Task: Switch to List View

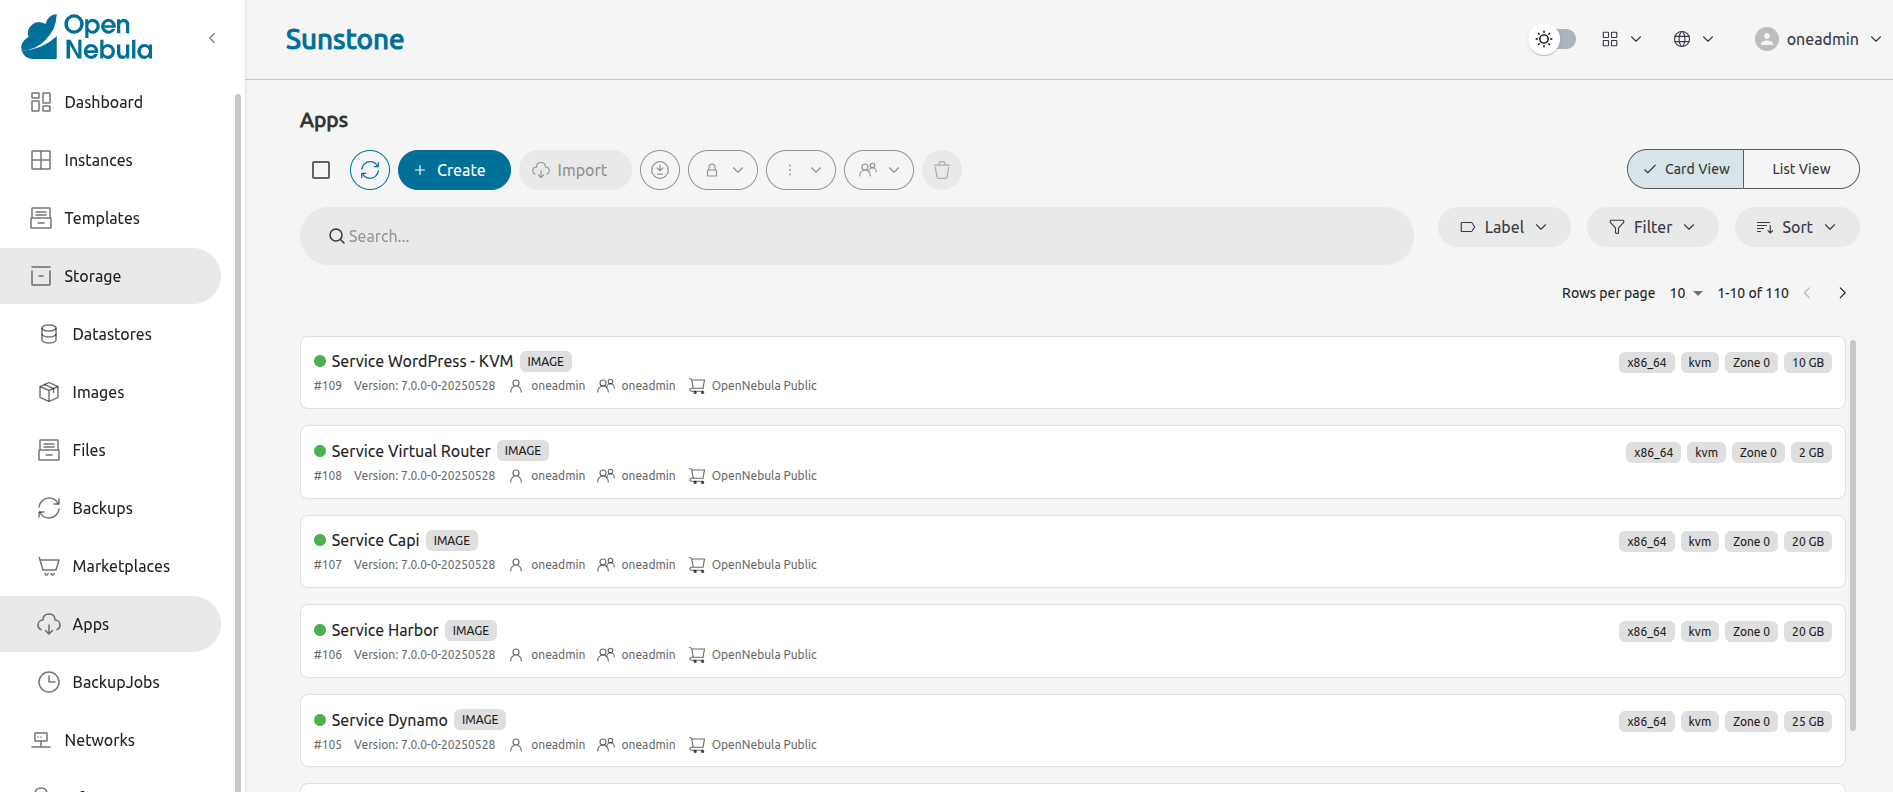Action: click(1801, 169)
